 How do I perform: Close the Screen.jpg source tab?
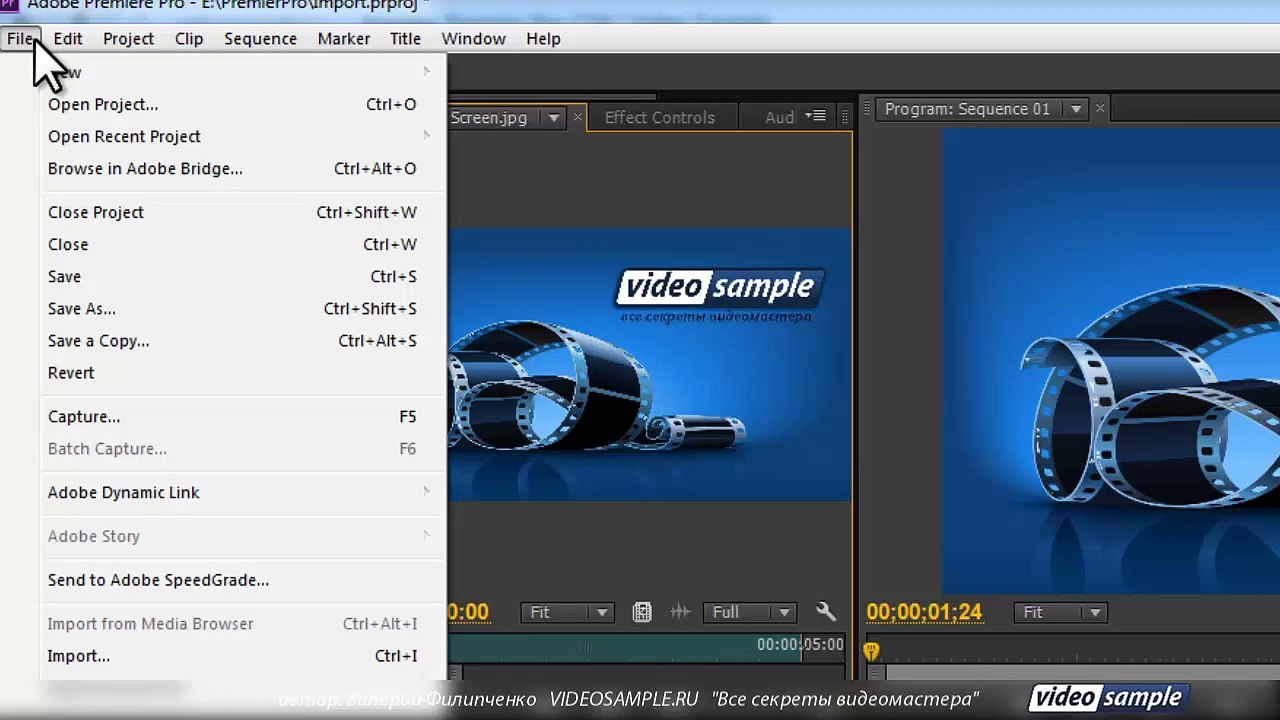tap(577, 117)
